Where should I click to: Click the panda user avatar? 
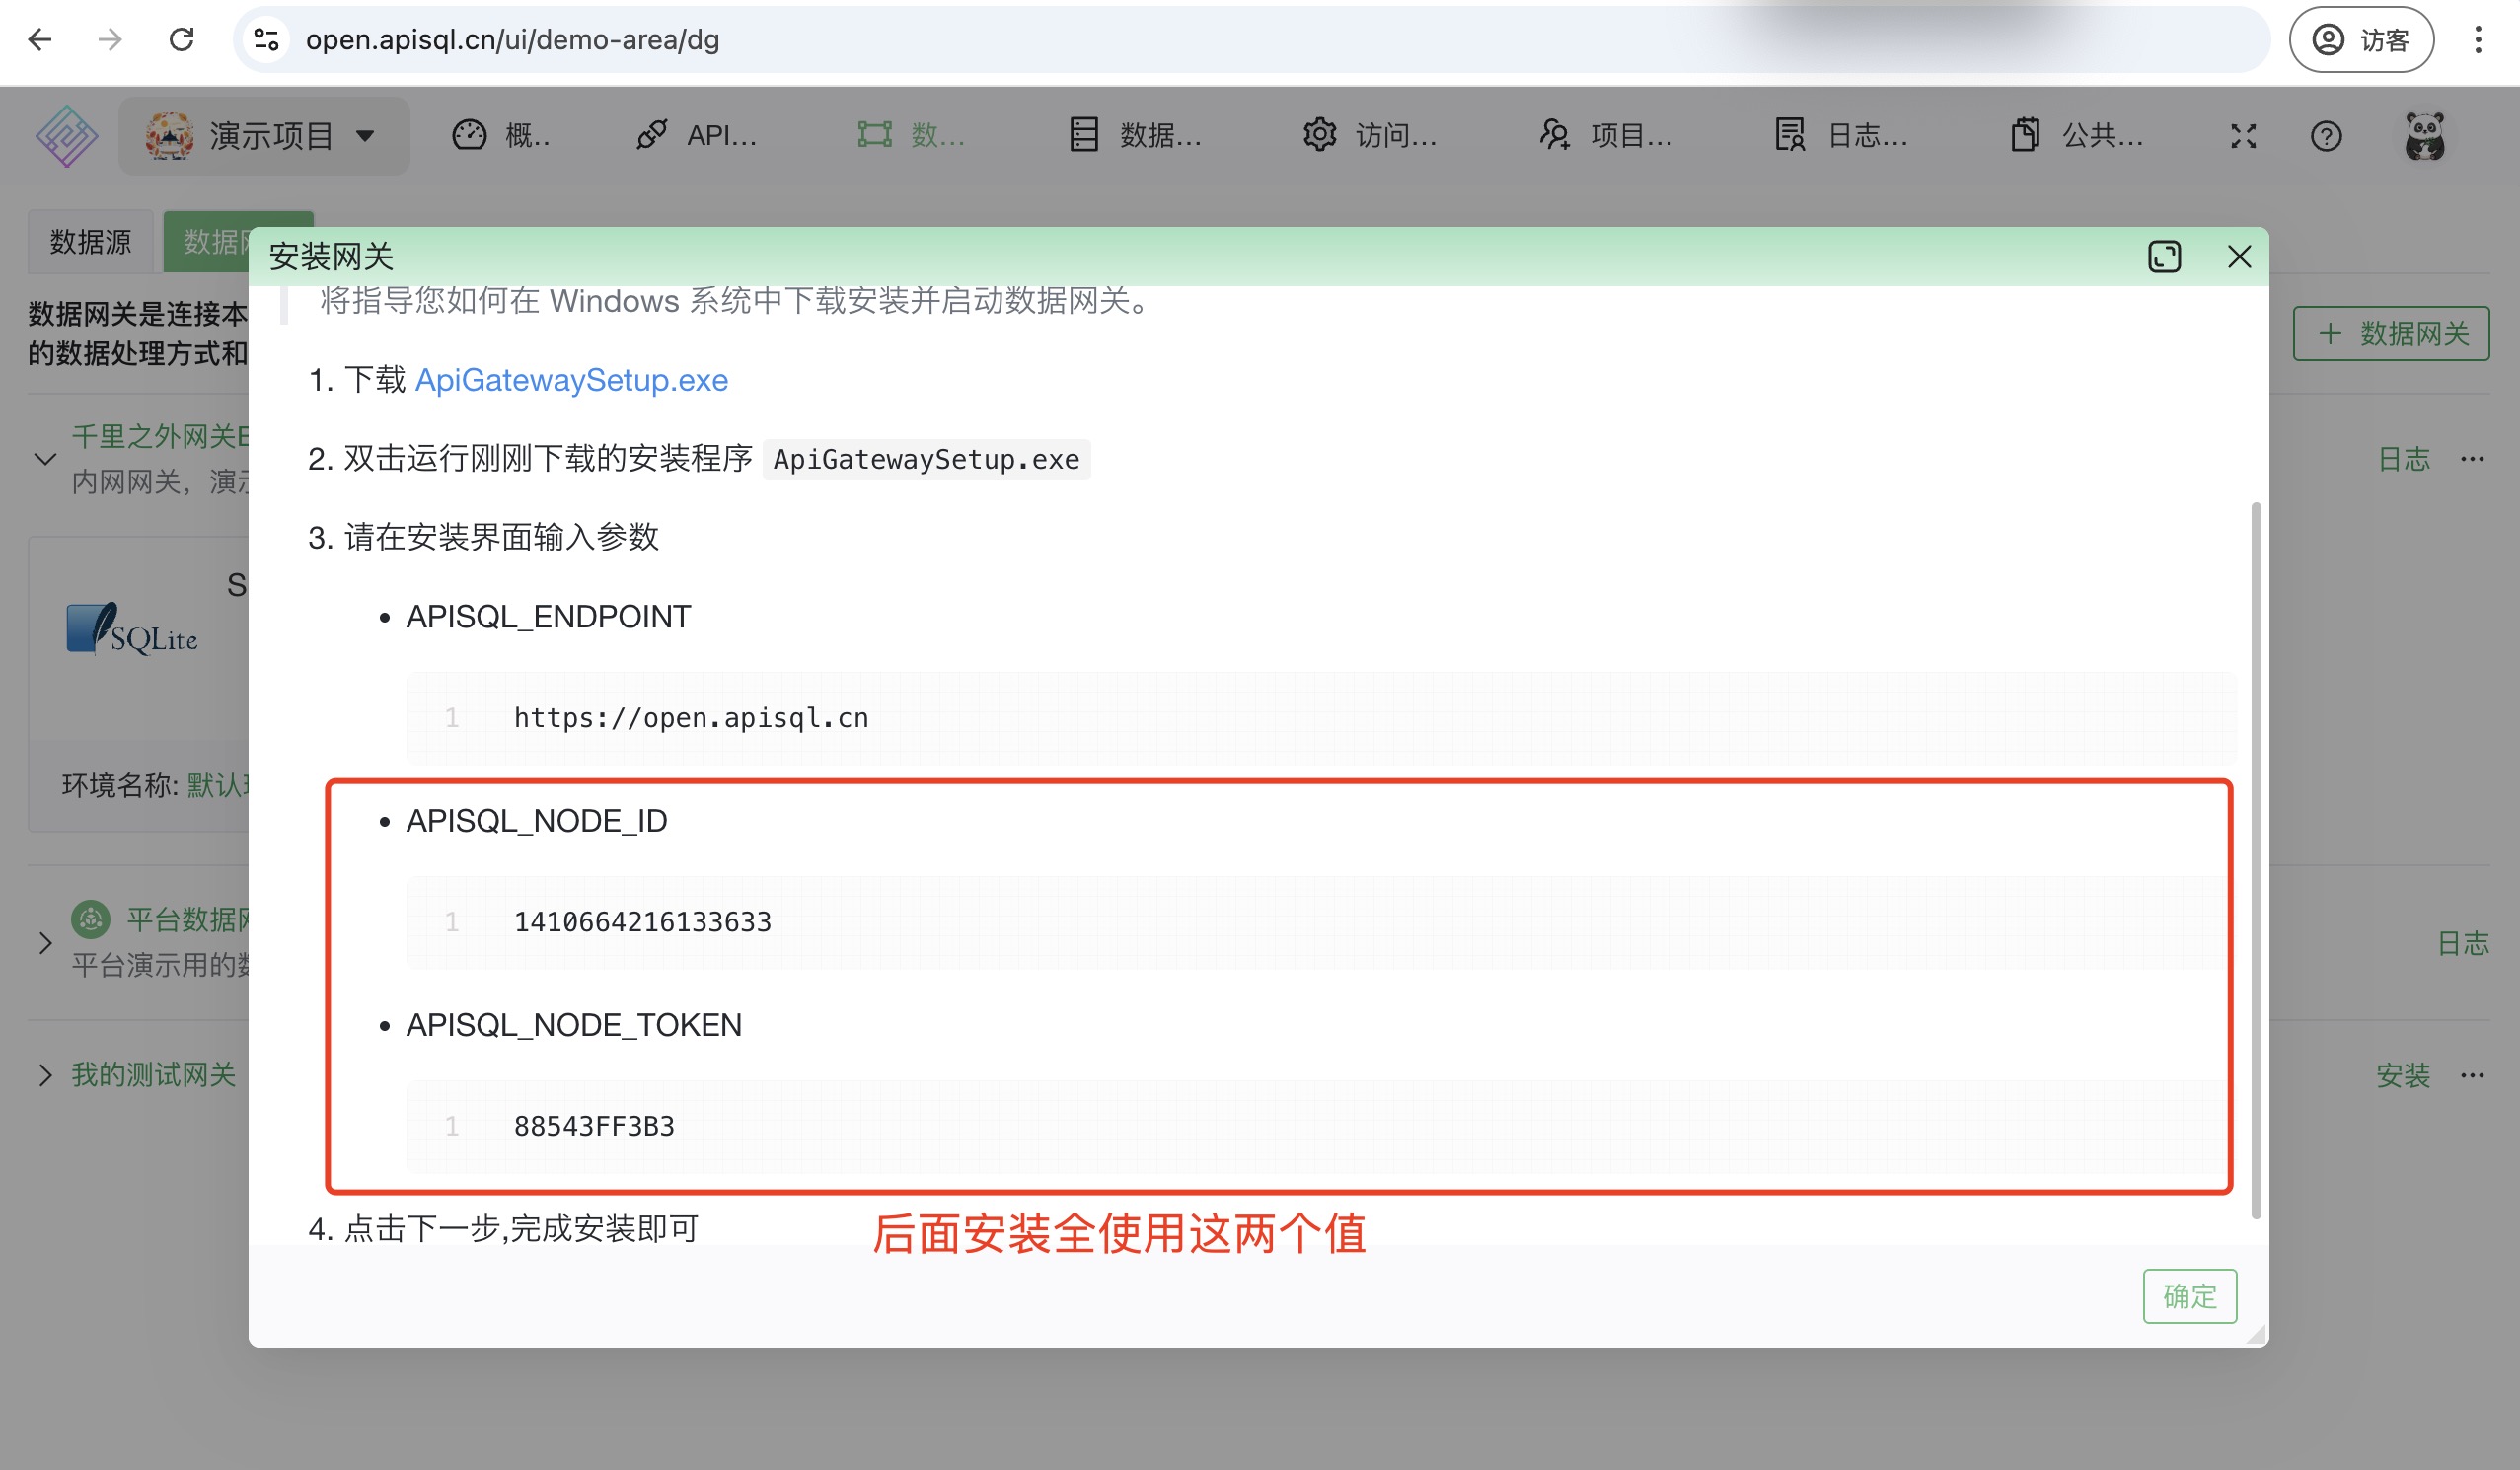click(x=2424, y=136)
